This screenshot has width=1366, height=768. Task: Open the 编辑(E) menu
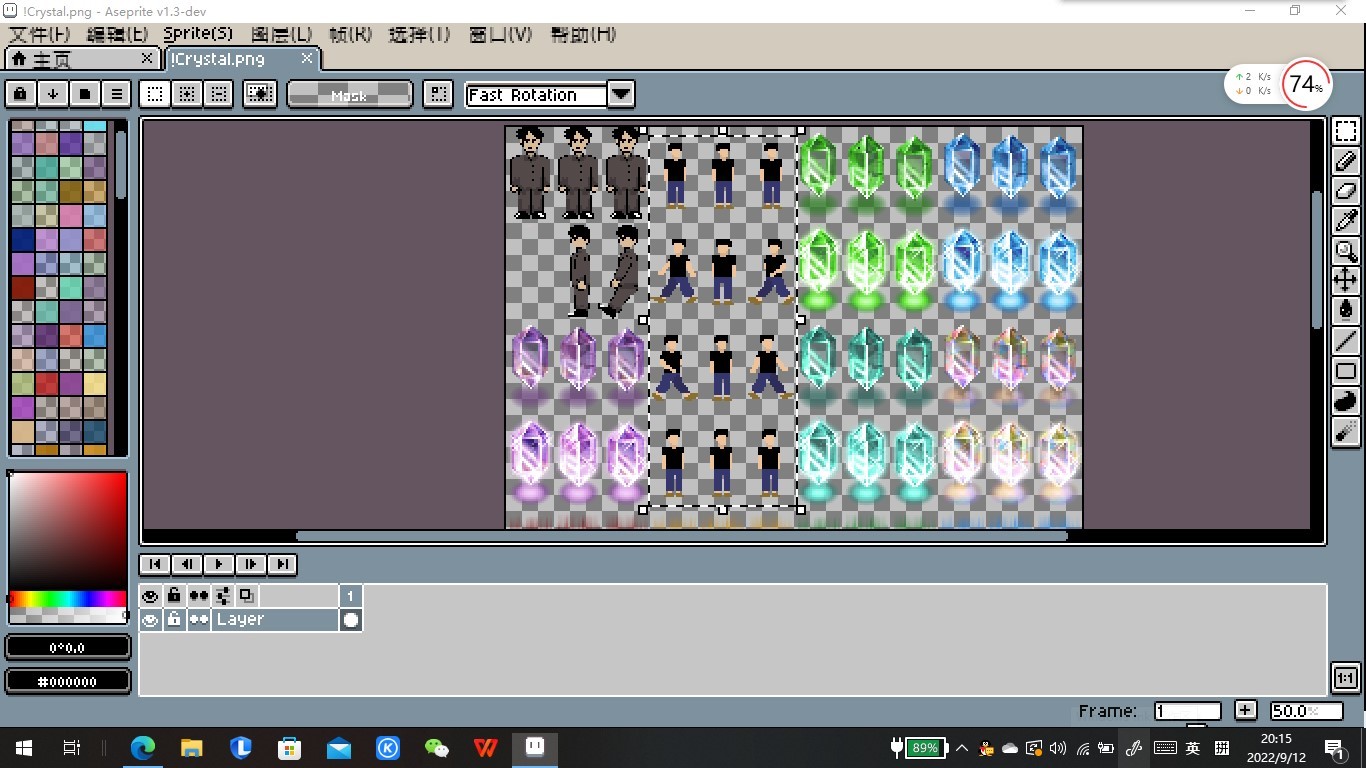[x=118, y=34]
